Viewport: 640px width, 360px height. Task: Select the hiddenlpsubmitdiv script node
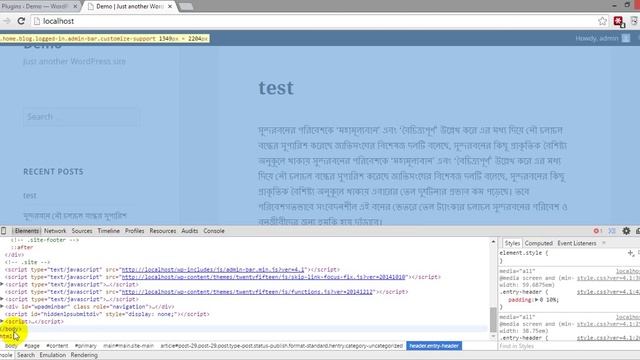(x=107, y=314)
